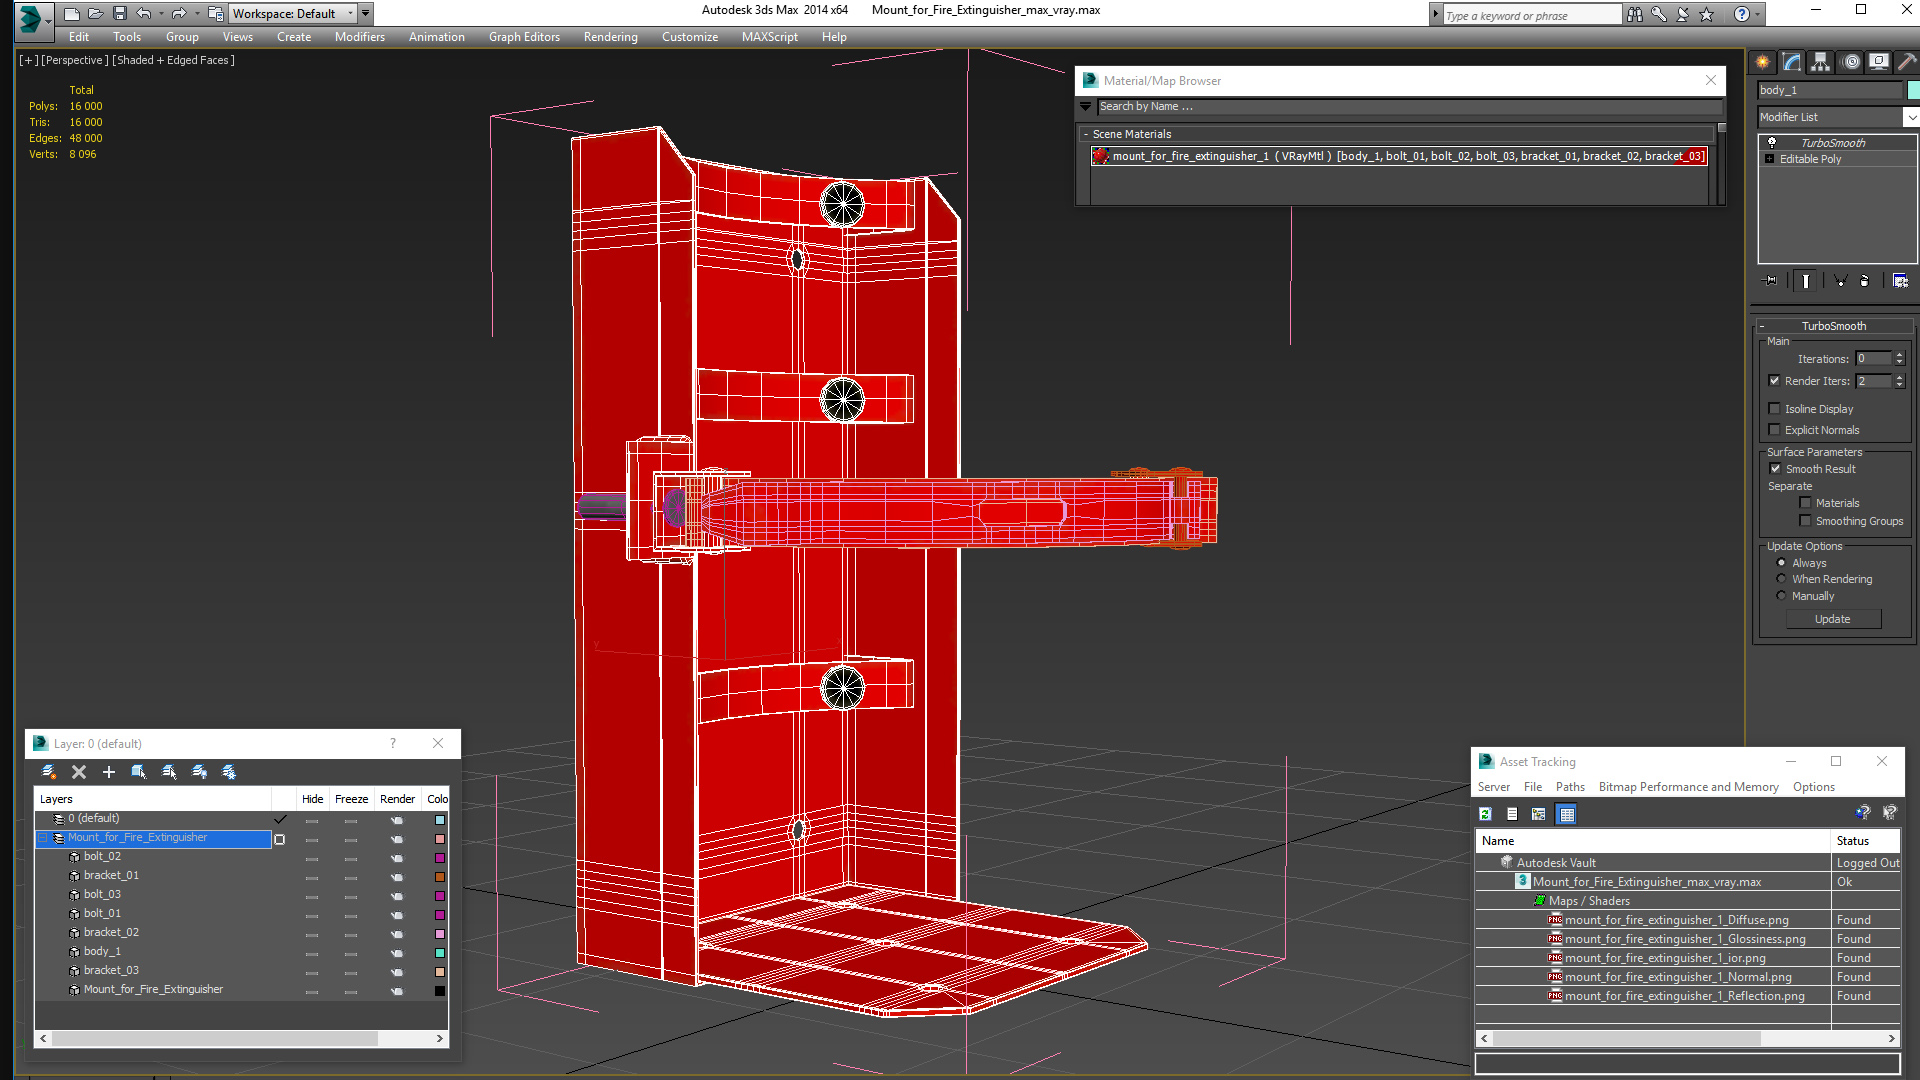Click Refresh icon in Asset Tracking toolbar
The image size is (1920, 1080).
coord(1486,814)
